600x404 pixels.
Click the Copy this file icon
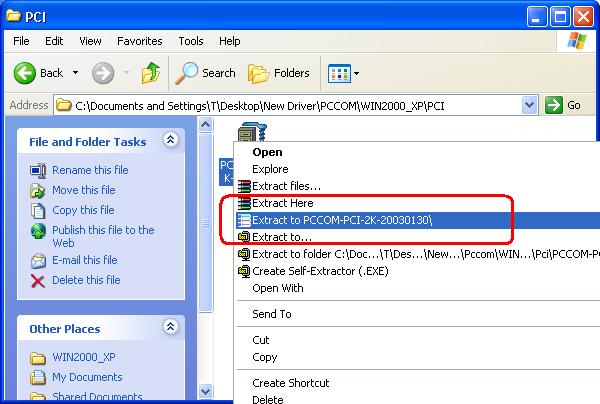[38, 210]
